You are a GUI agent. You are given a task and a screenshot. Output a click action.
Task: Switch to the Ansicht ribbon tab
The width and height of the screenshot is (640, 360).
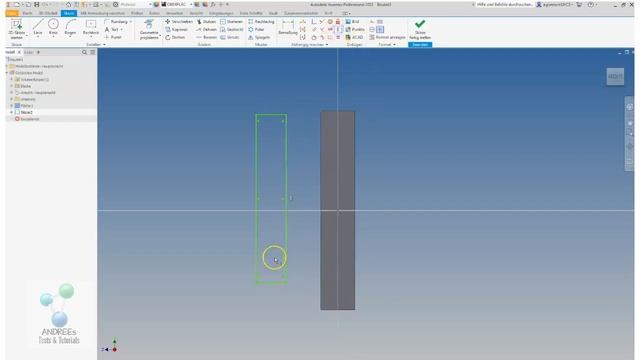coord(196,13)
